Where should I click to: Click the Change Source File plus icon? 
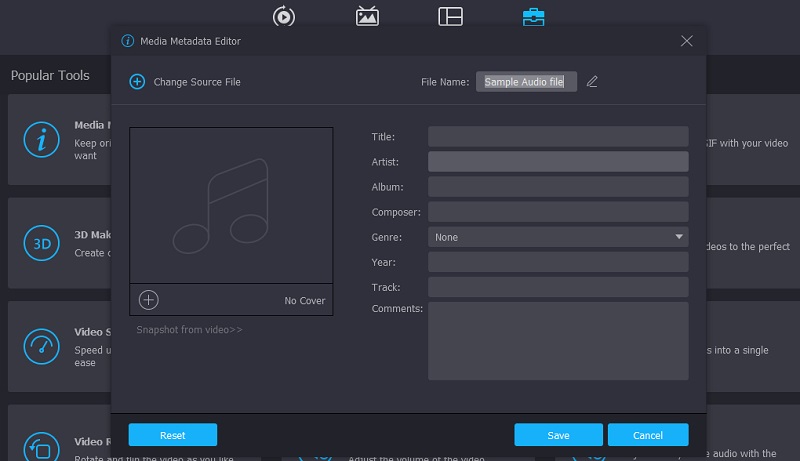point(137,82)
